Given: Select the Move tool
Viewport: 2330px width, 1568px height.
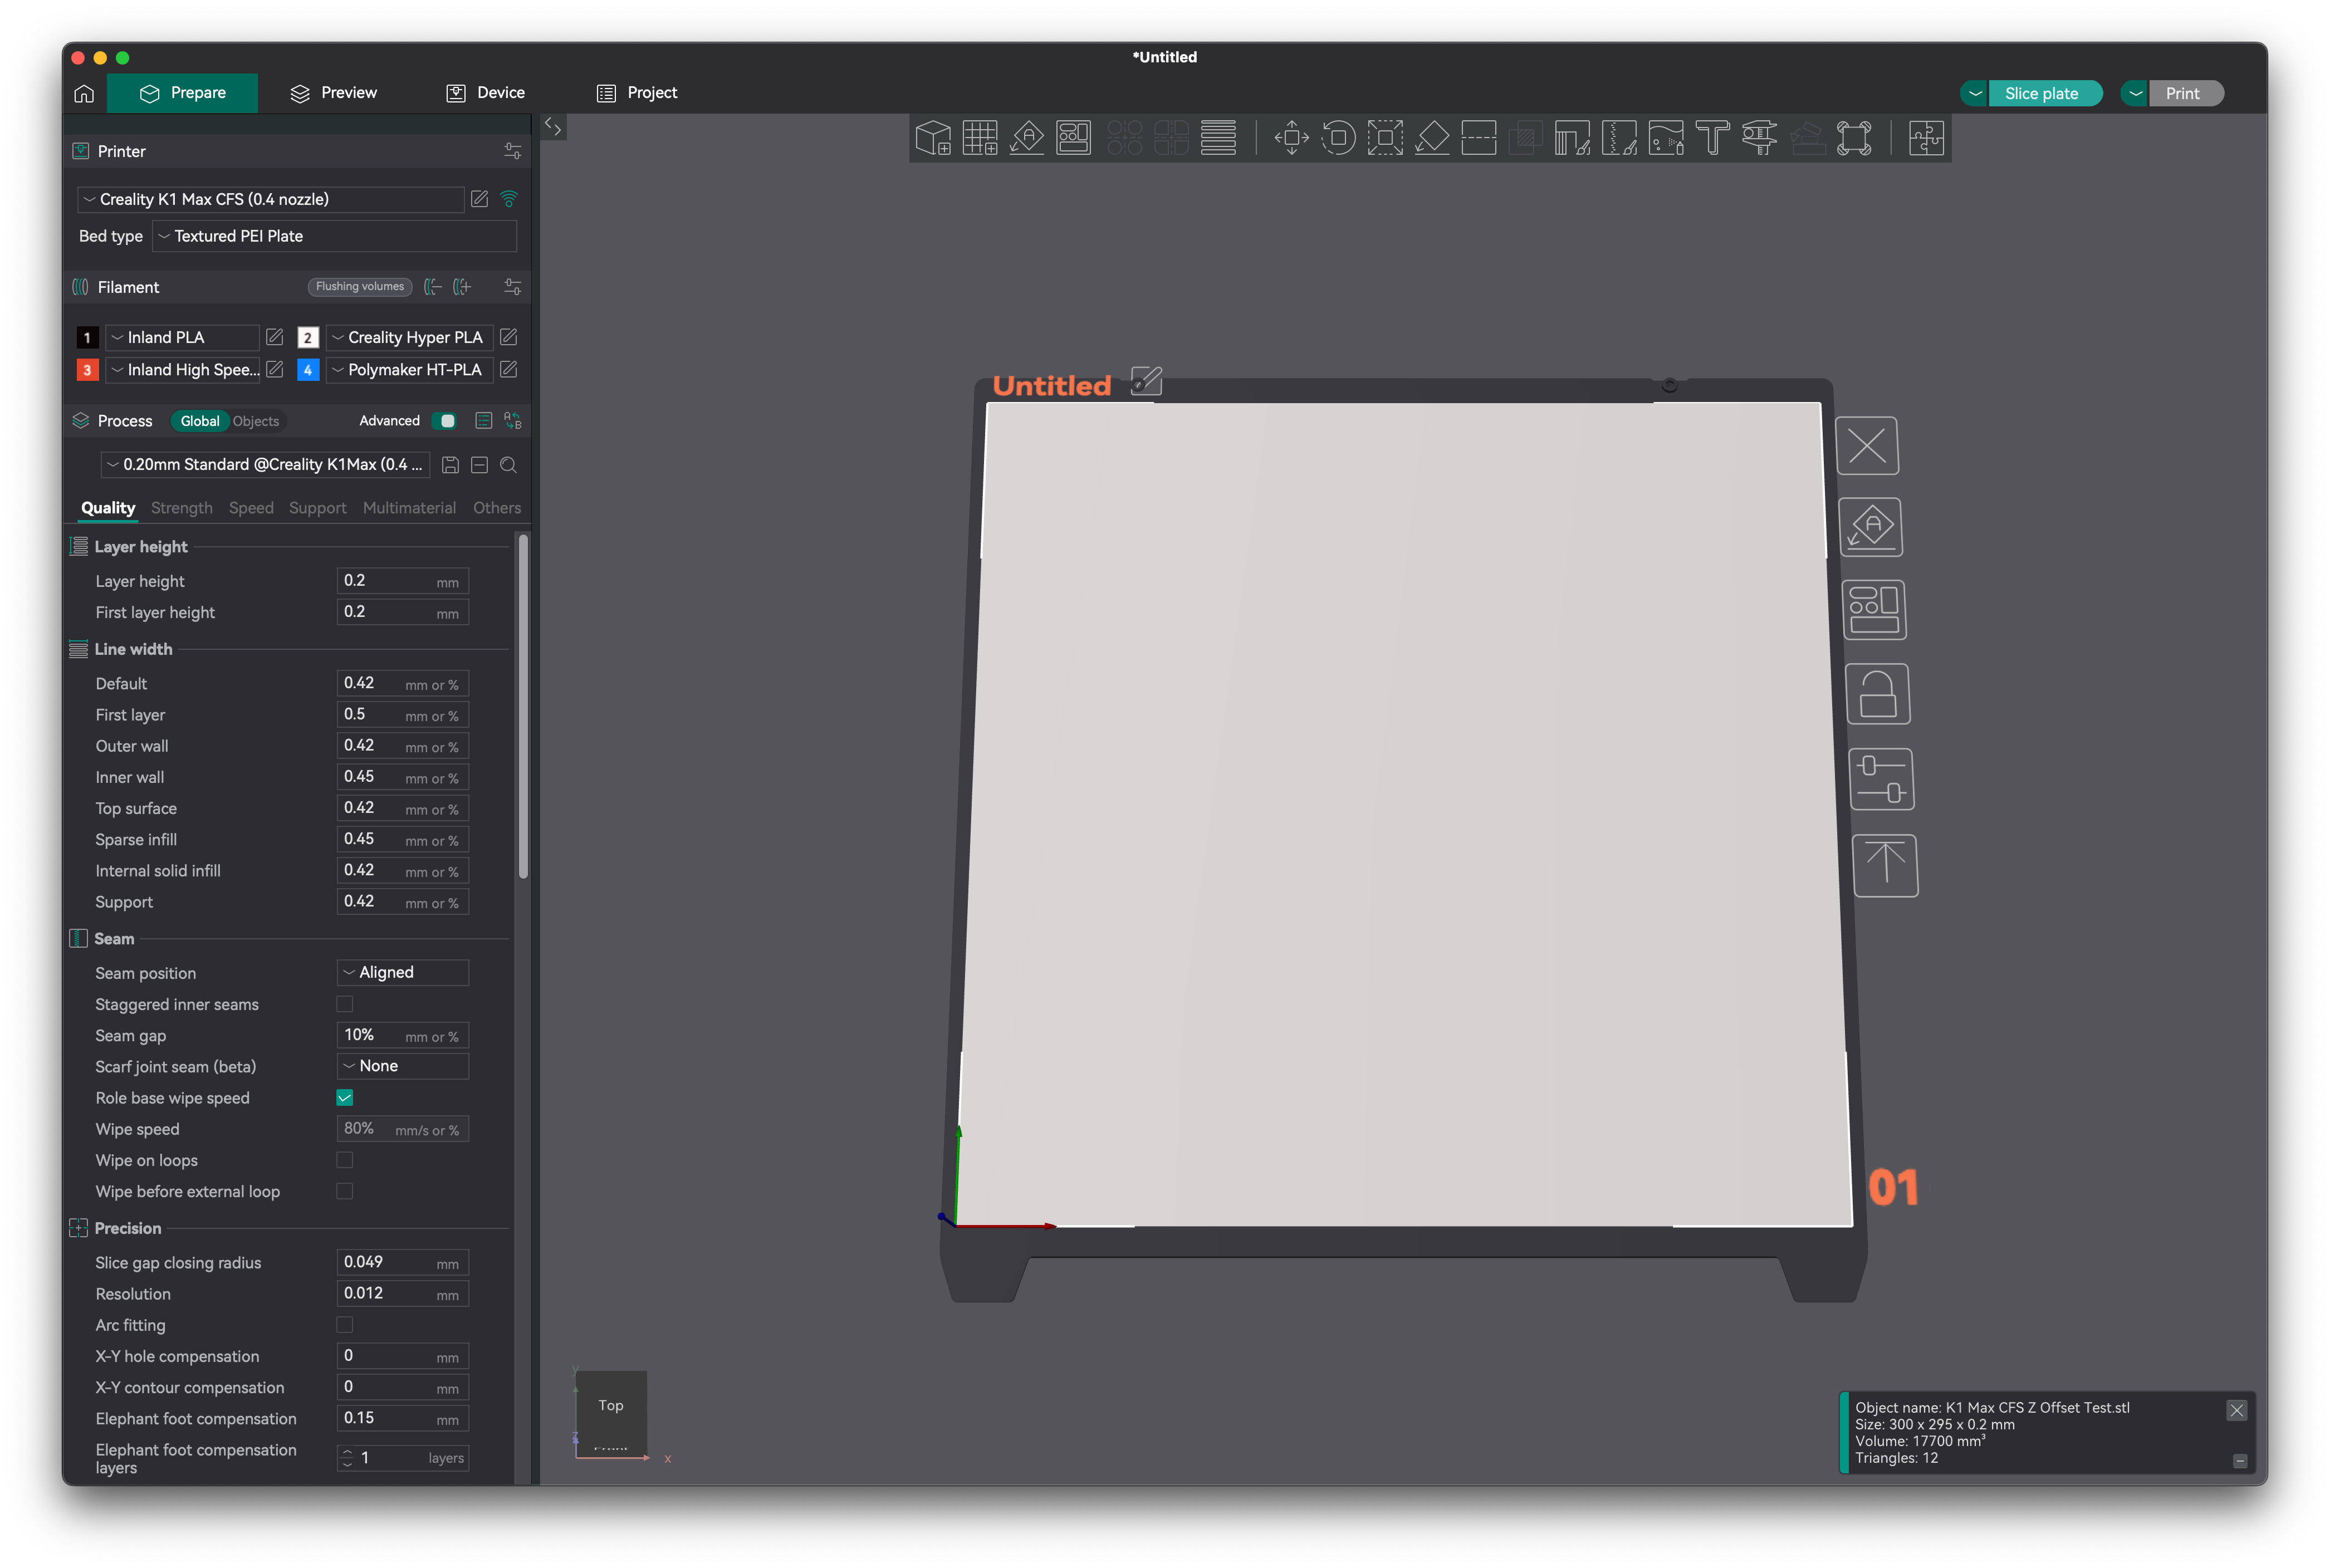Looking at the screenshot, I should (x=1292, y=138).
